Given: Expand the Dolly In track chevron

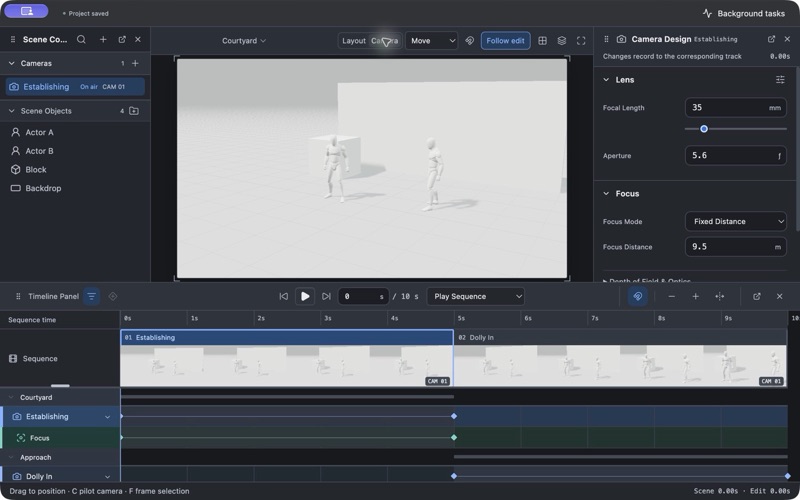Looking at the screenshot, I should (x=107, y=477).
